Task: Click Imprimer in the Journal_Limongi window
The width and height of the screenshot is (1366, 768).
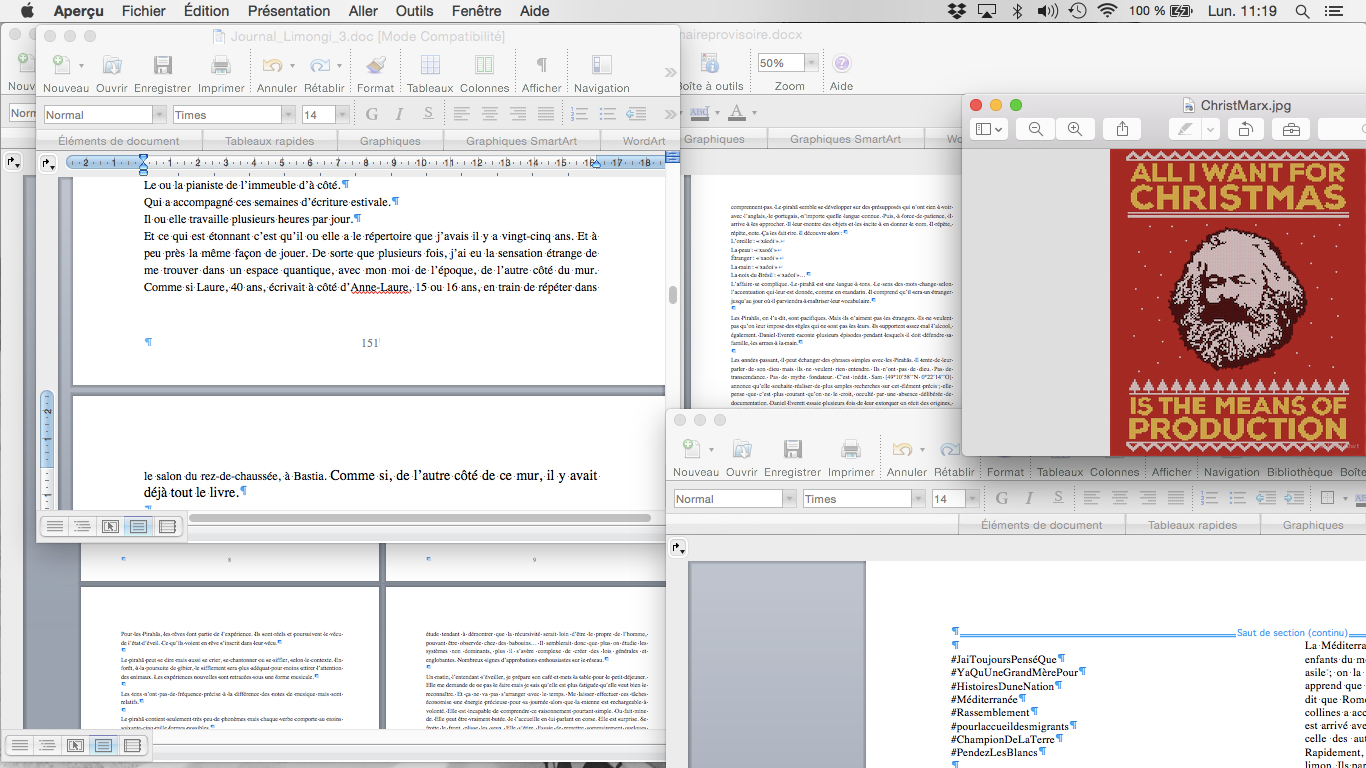Action: click(x=221, y=67)
